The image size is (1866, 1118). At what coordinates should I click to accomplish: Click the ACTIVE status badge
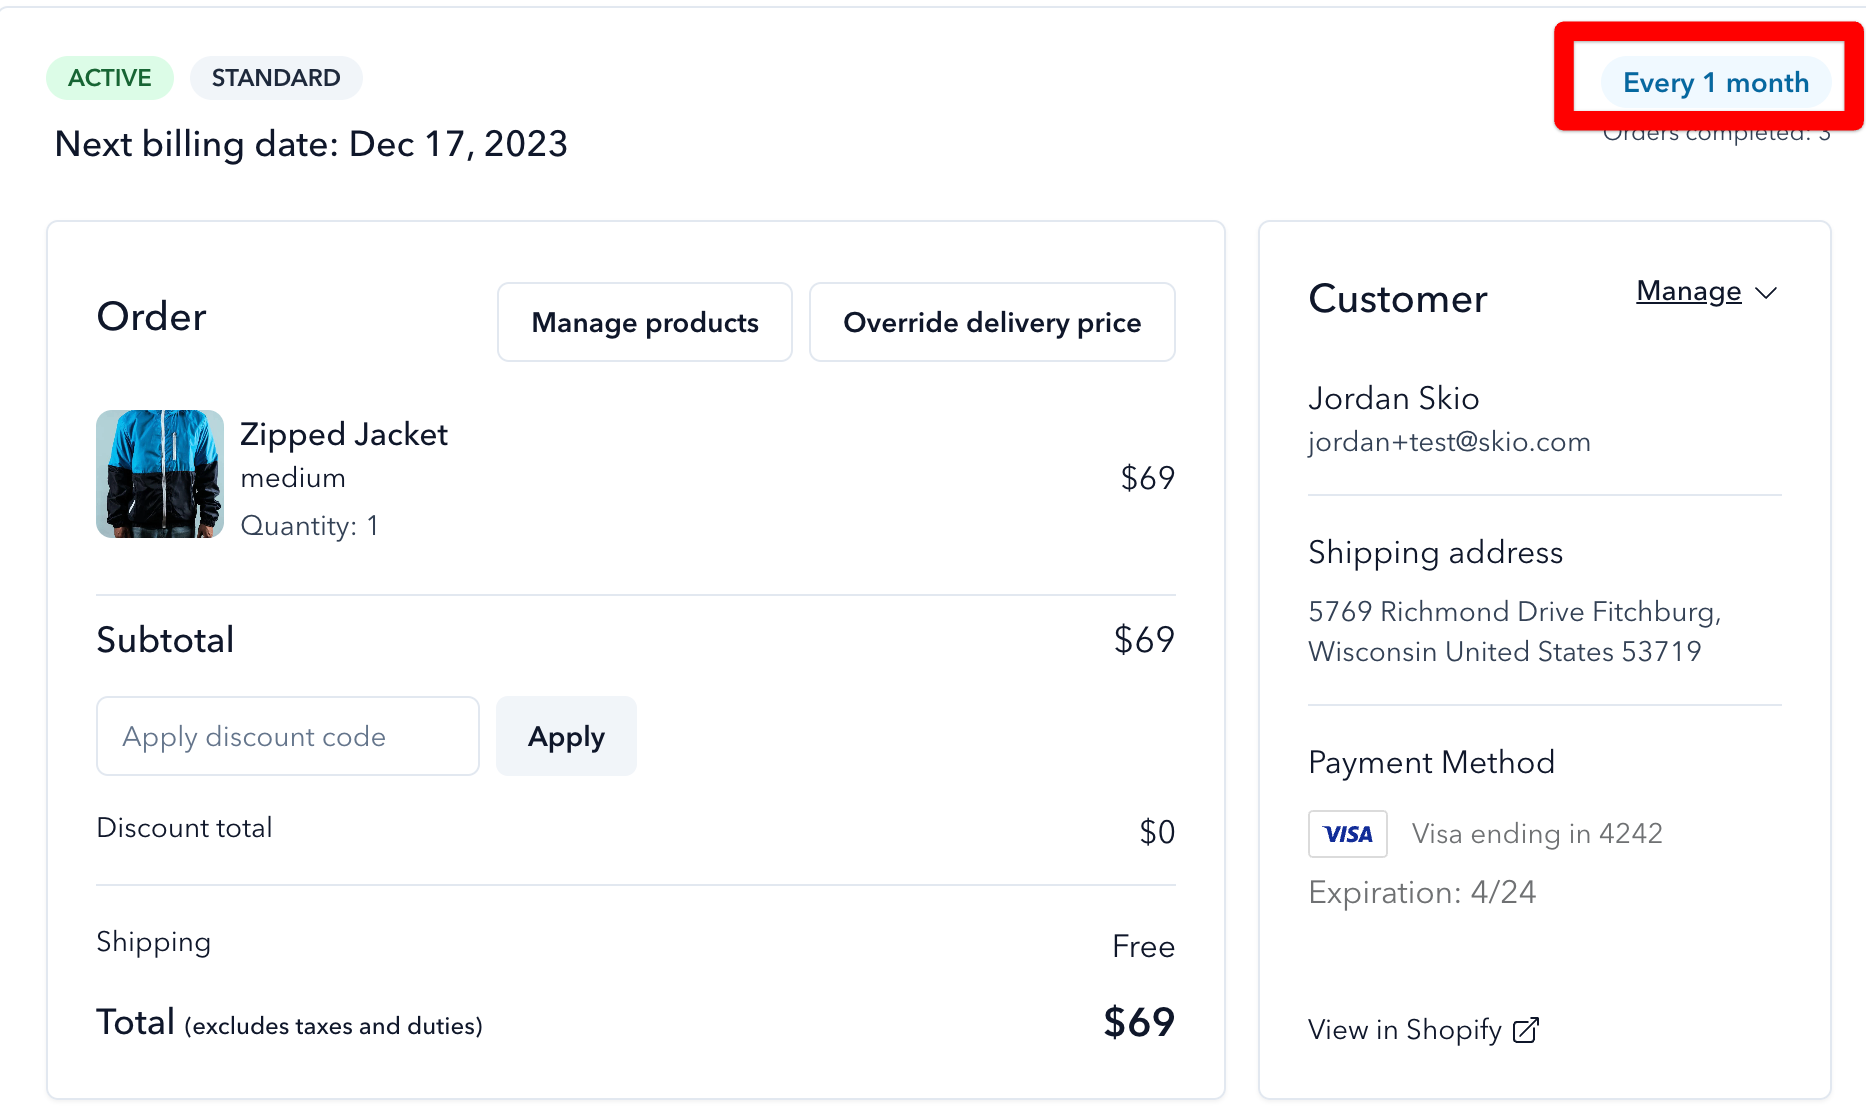click(x=110, y=78)
